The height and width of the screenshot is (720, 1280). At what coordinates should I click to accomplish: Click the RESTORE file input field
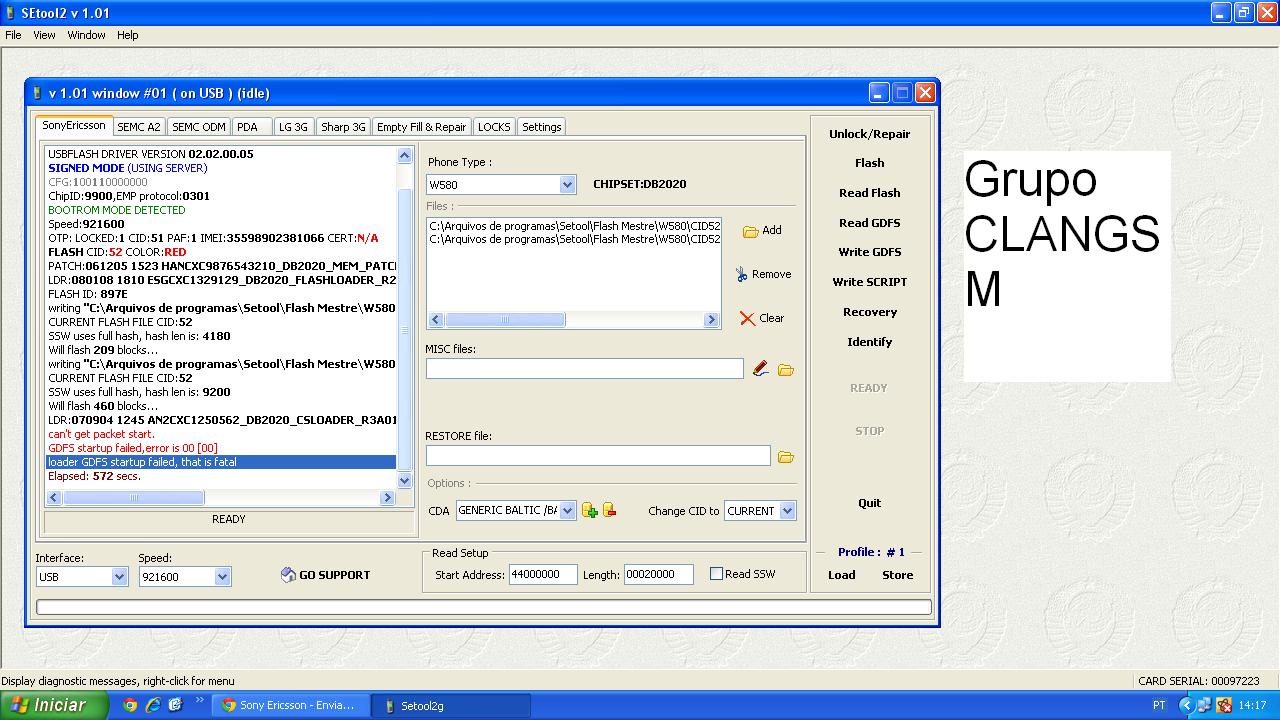598,456
